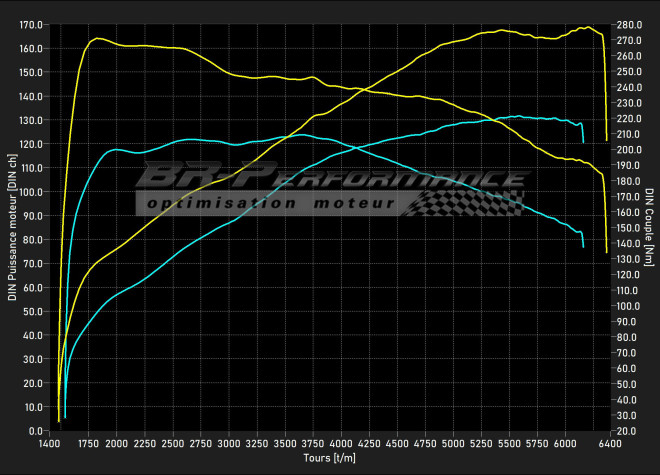Click the 'optimisation moteur' watermark text
Screen dimensions: 660x475
click(270, 202)
